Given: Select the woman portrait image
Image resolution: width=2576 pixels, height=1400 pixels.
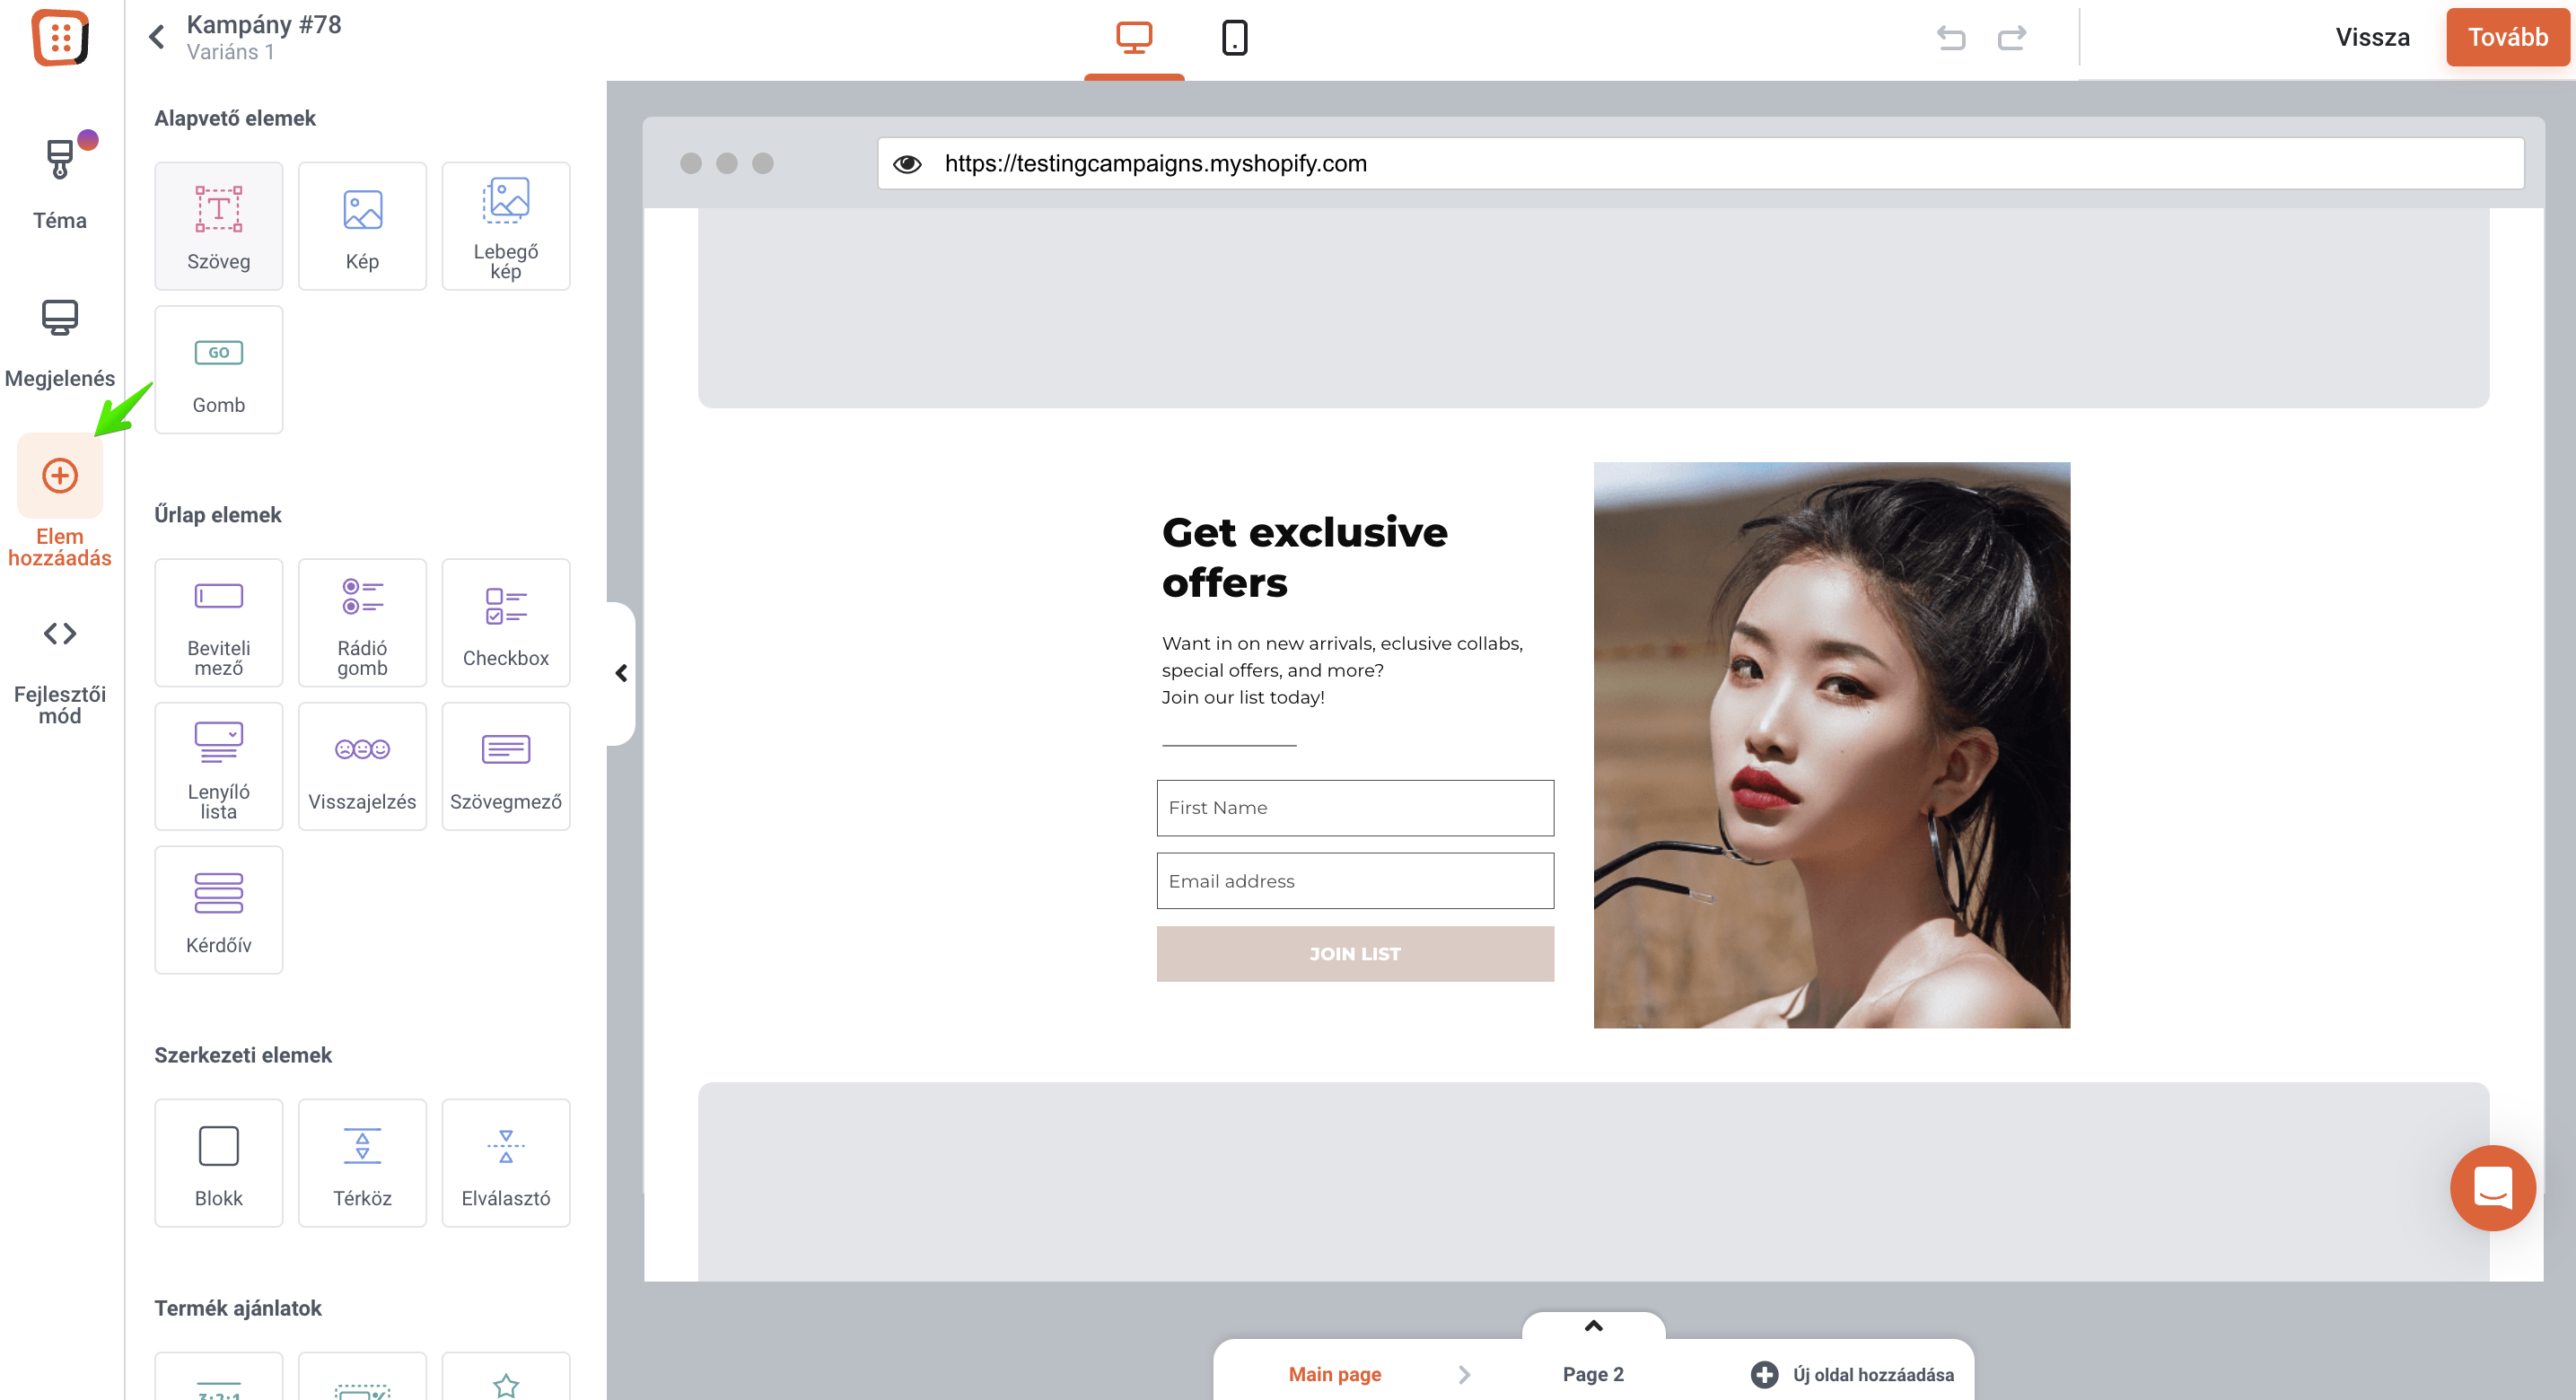Looking at the screenshot, I should pyautogui.click(x=1832, y=745).
